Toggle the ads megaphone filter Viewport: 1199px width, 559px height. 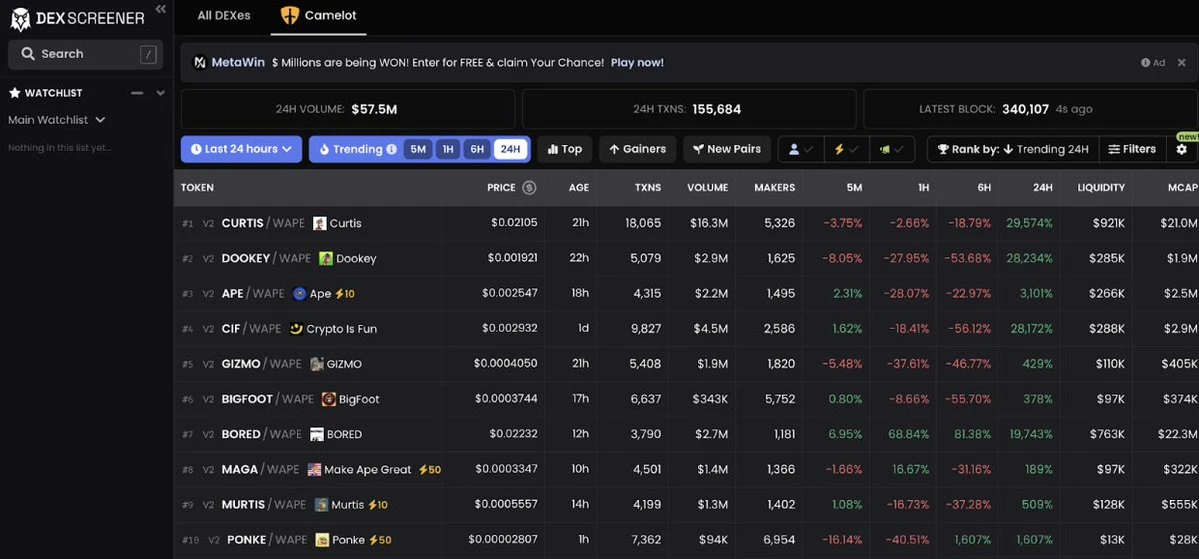pos(891,149)
